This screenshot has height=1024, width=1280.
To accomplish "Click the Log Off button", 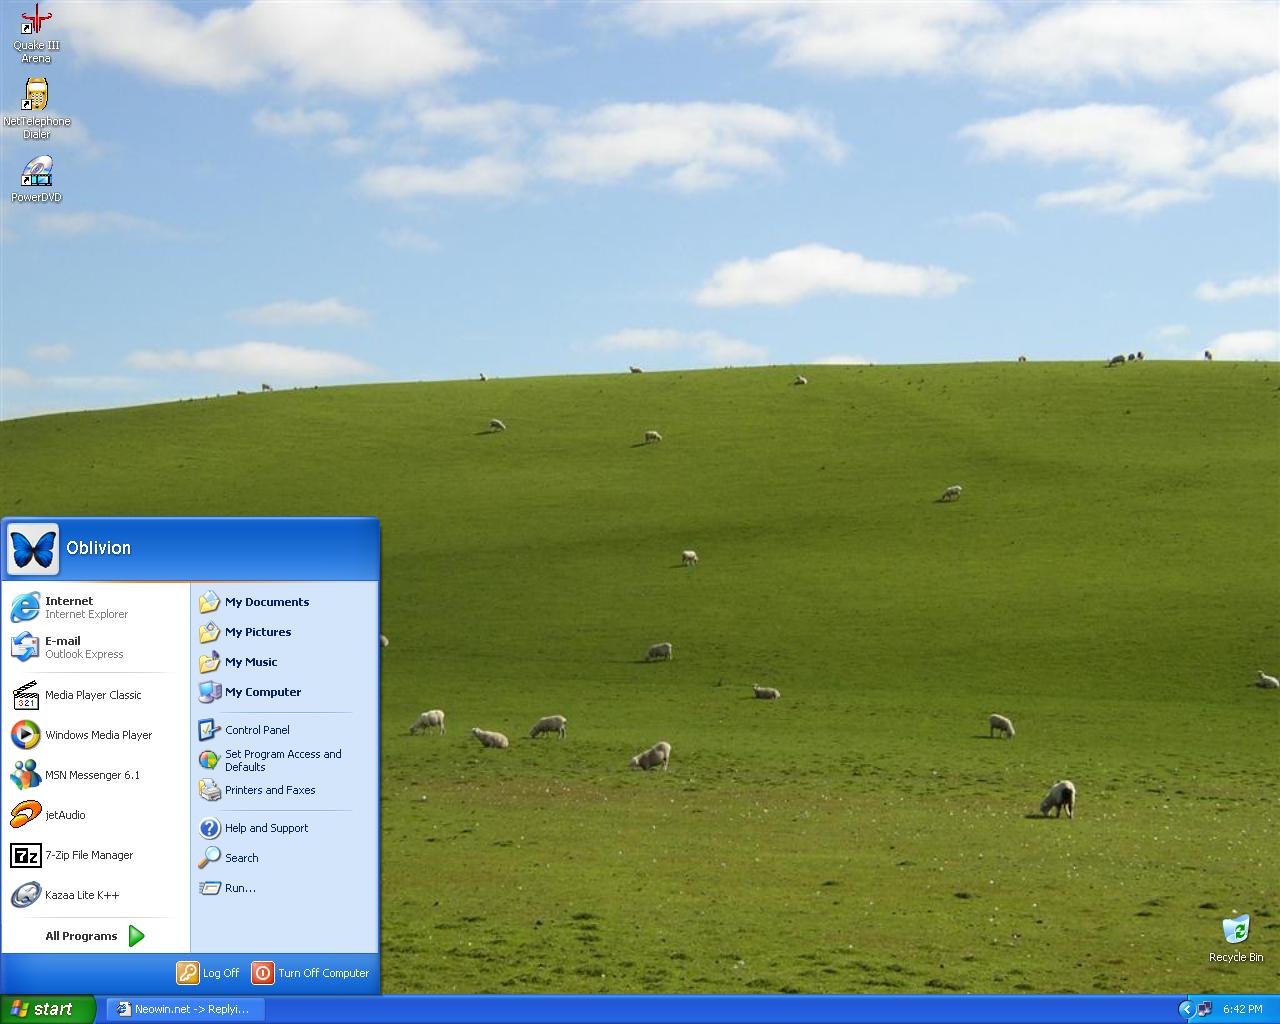I will coord(209,973).
